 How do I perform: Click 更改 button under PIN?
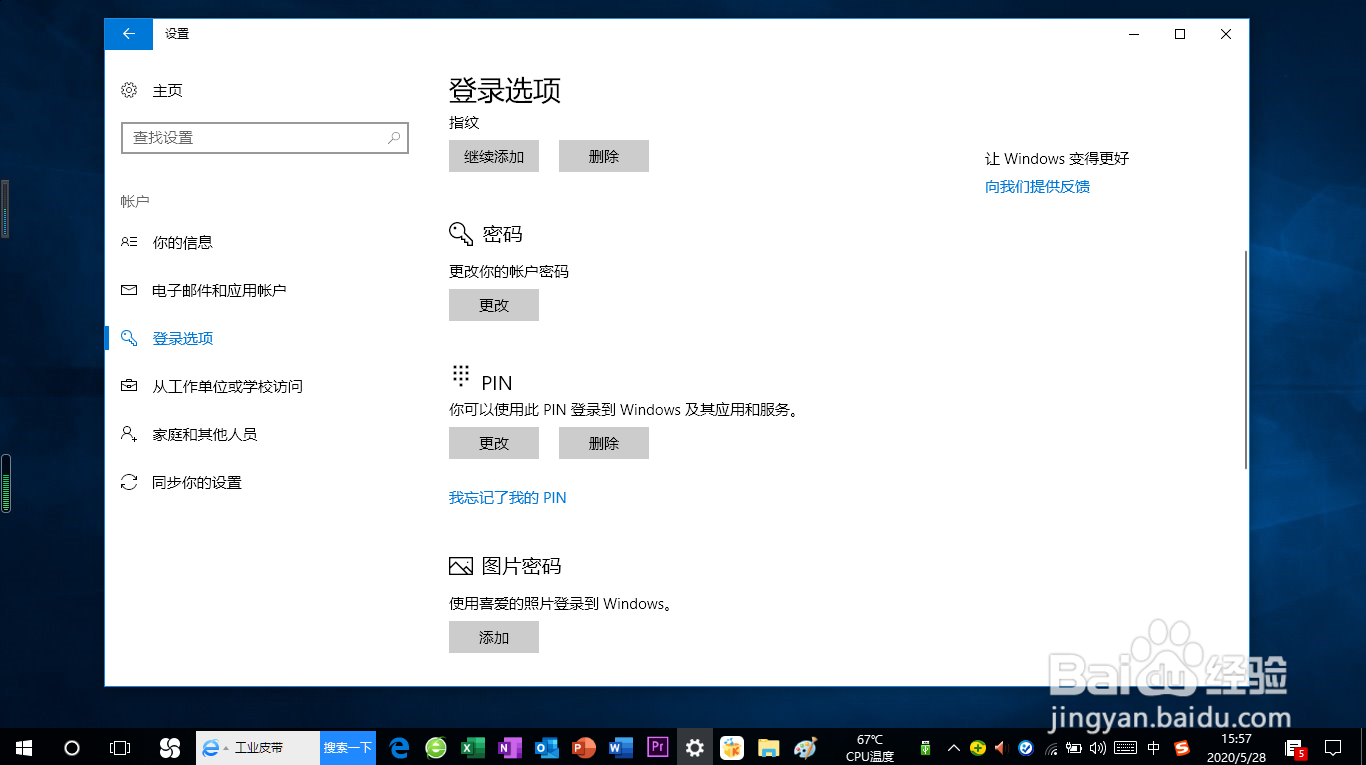coord(494,443)
